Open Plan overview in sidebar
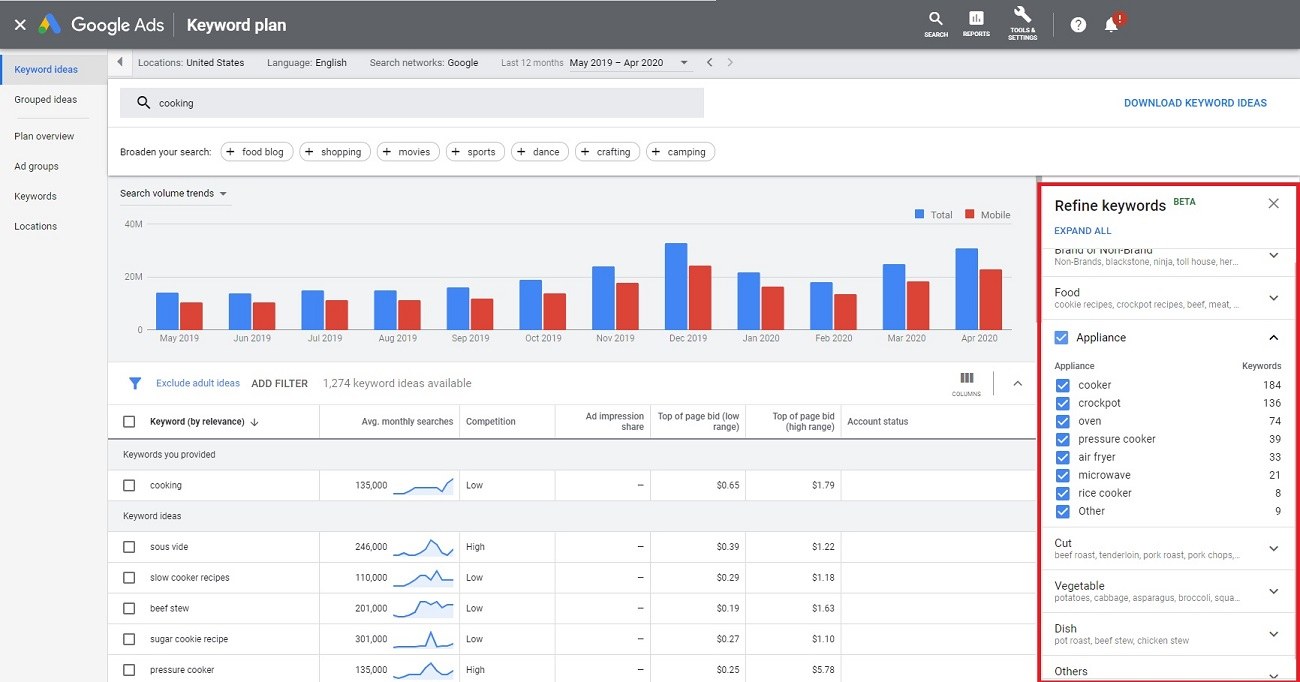This screenshot has width=1300, height=682. tap(44, 137)
